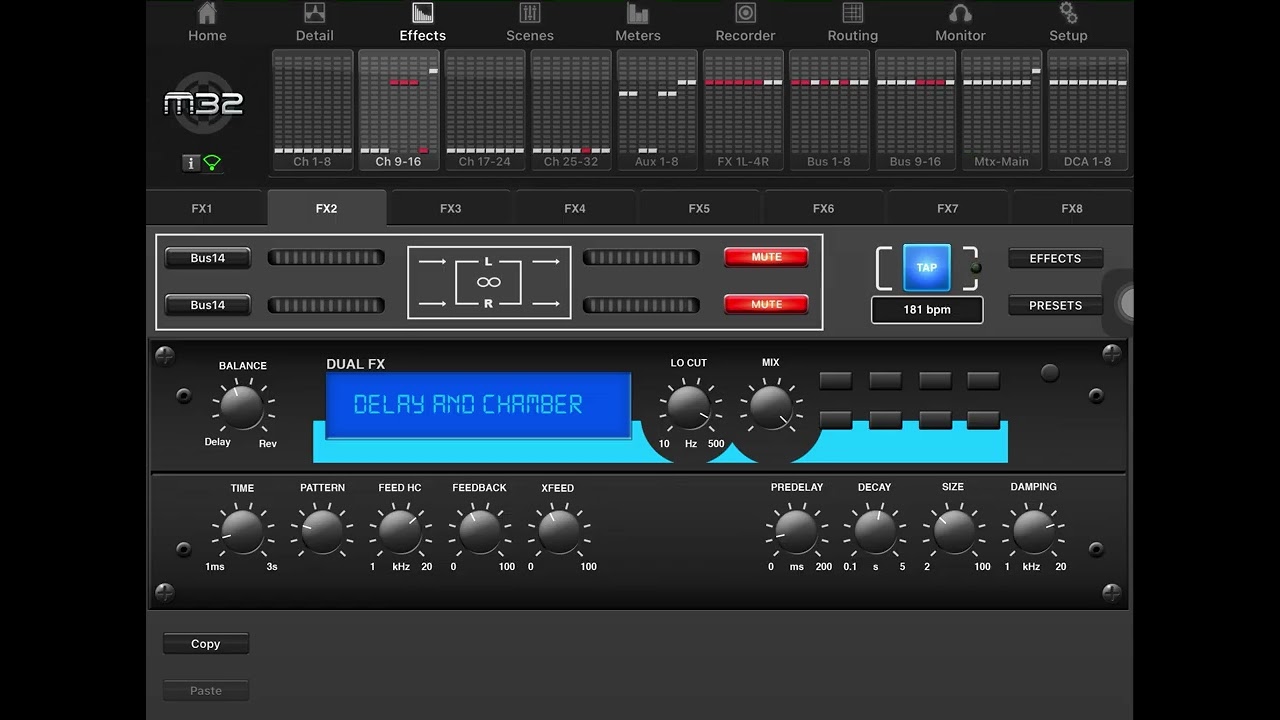1280x720 pixels.
Task: Open the EFFECTS list button
Action: tap(1055, 258)
